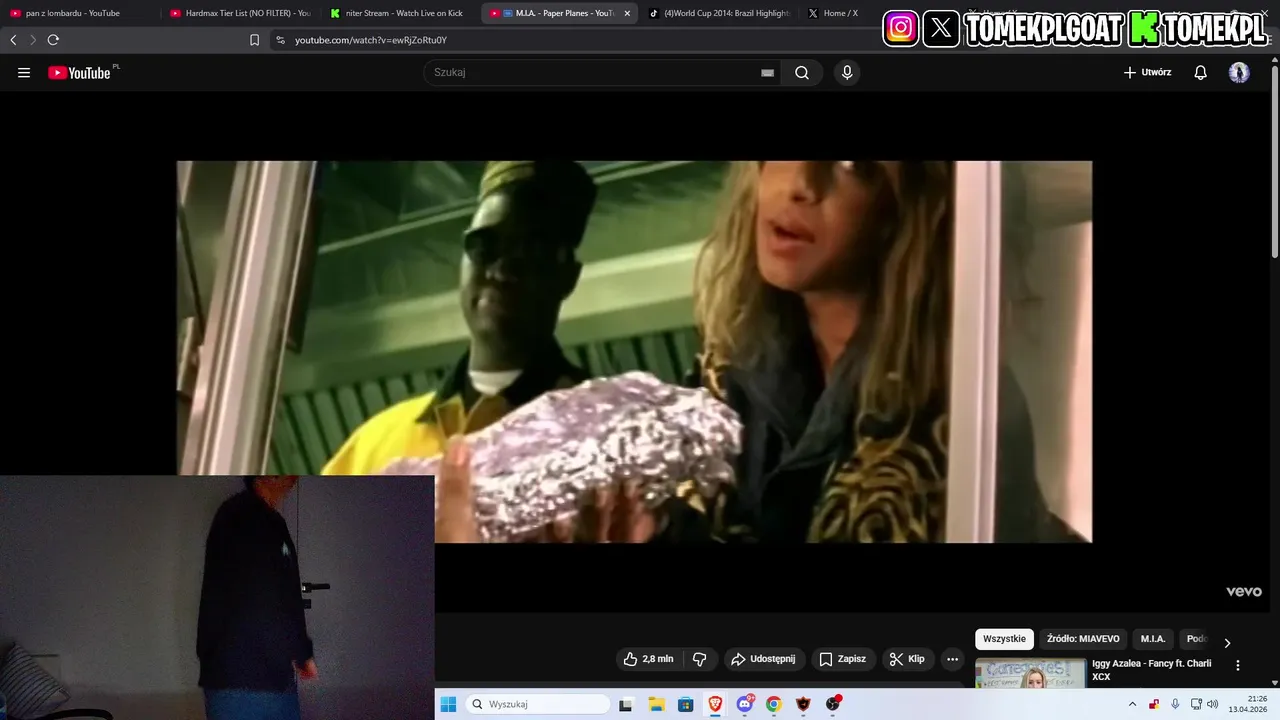The width and height of the screenshot is (1280, 720).
Task: Launch File Explorer from the taskbar
Action: 656,704
